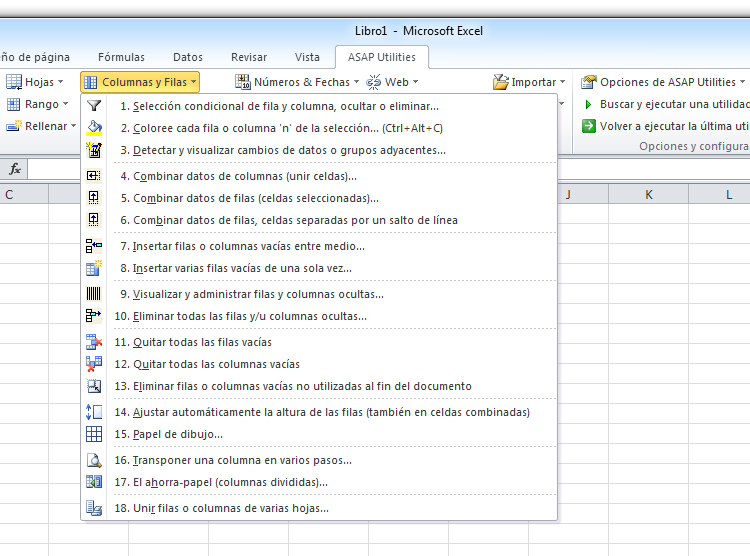Click the transpose column in steps icon
Screen dimensions: 750x556
click(x=94, y=460)
